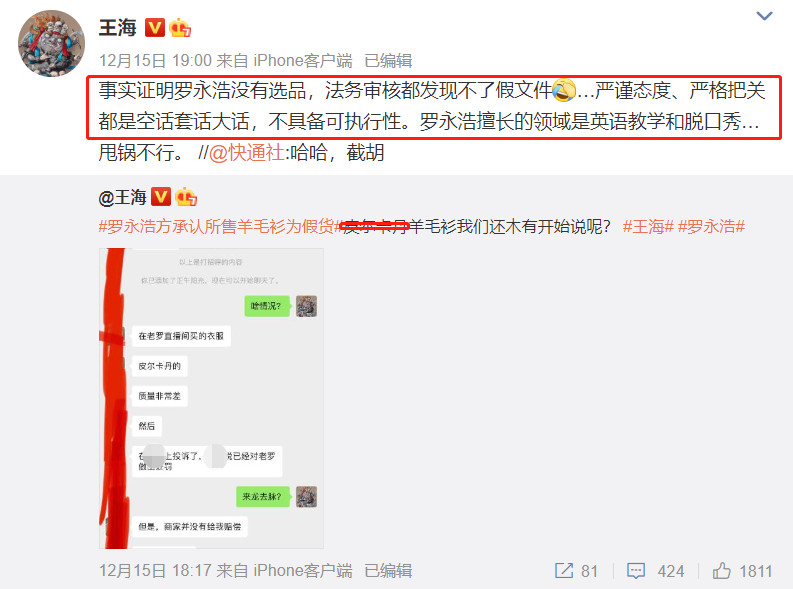
Task: Open the #王海# hashtag link
Action: pyautogui.click(x=648, y=226)
